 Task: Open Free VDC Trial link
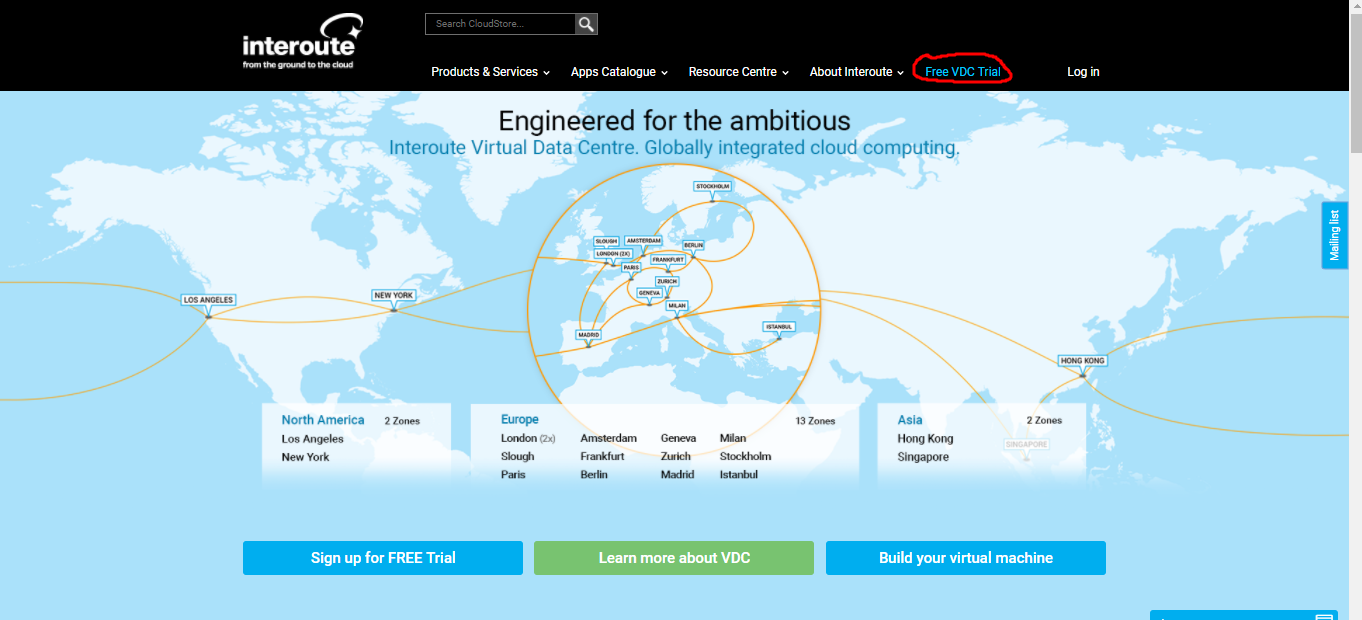coord(963,72)
